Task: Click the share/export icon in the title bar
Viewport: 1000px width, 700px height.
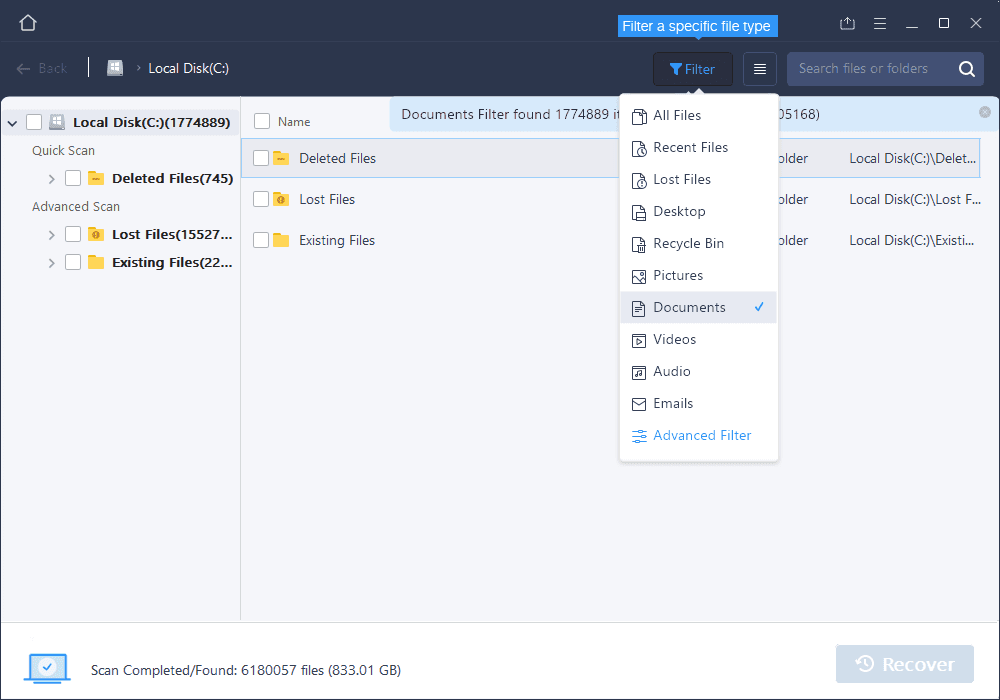Action: click(x=847, y=22)
